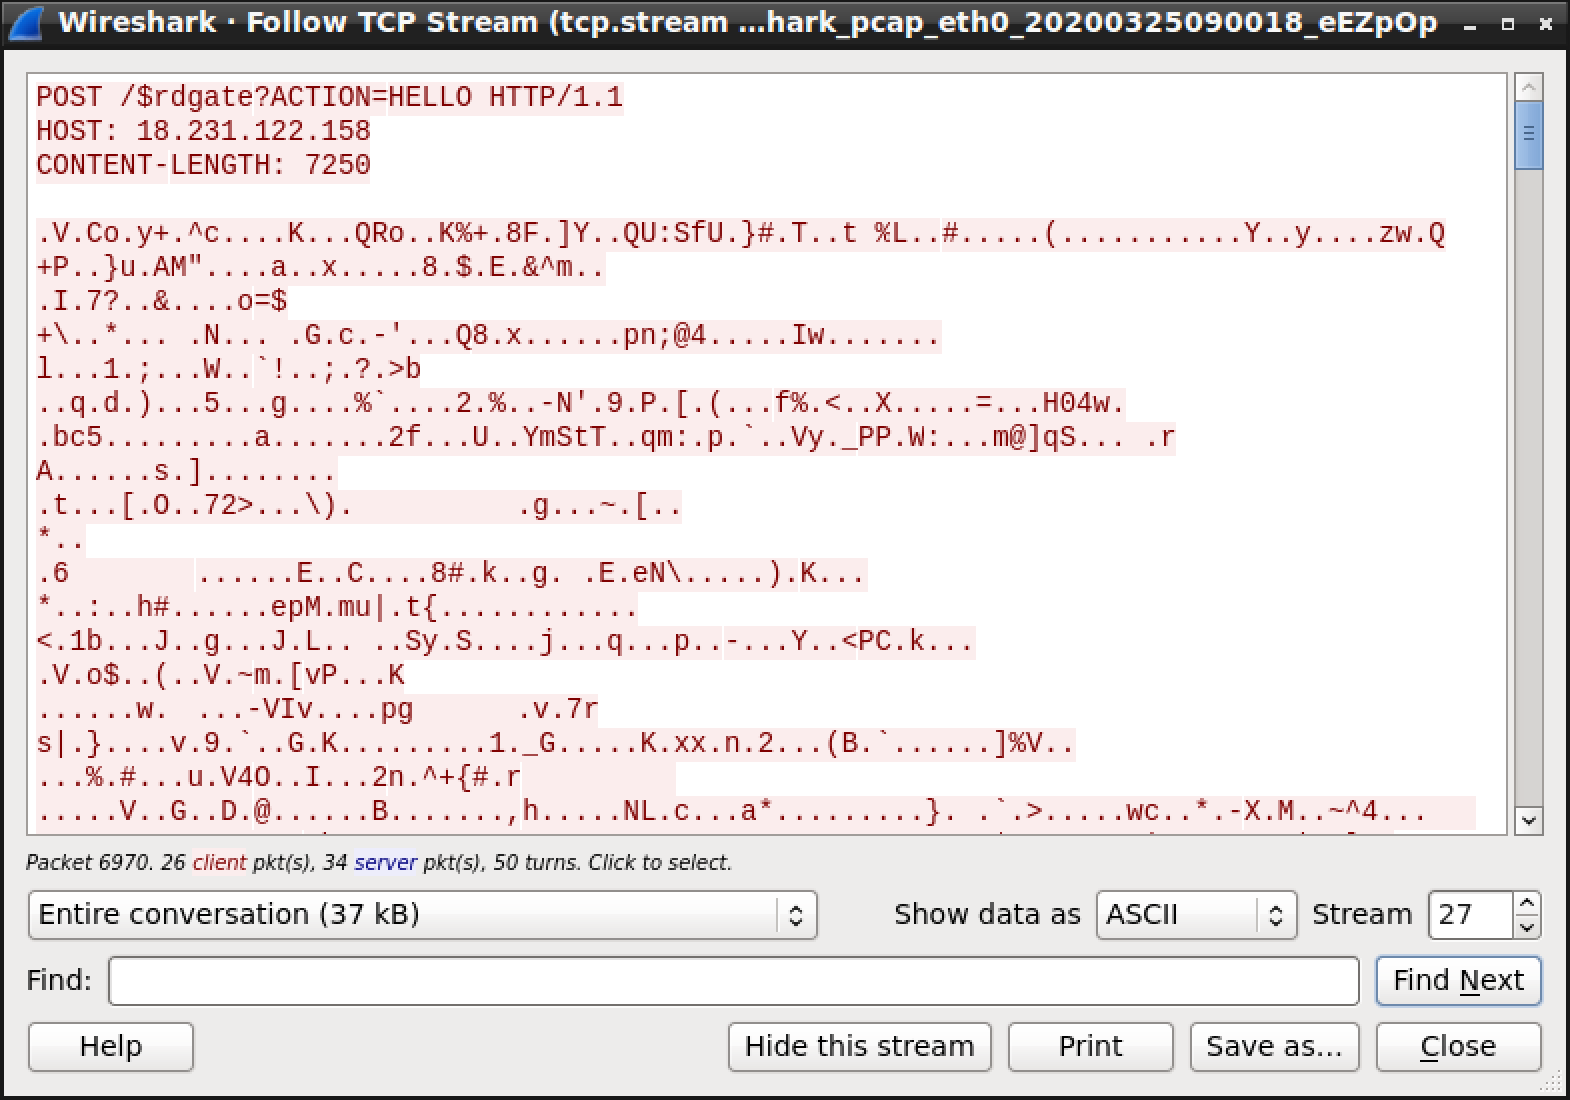Save the stream with Save as...

[1274, 1046]
